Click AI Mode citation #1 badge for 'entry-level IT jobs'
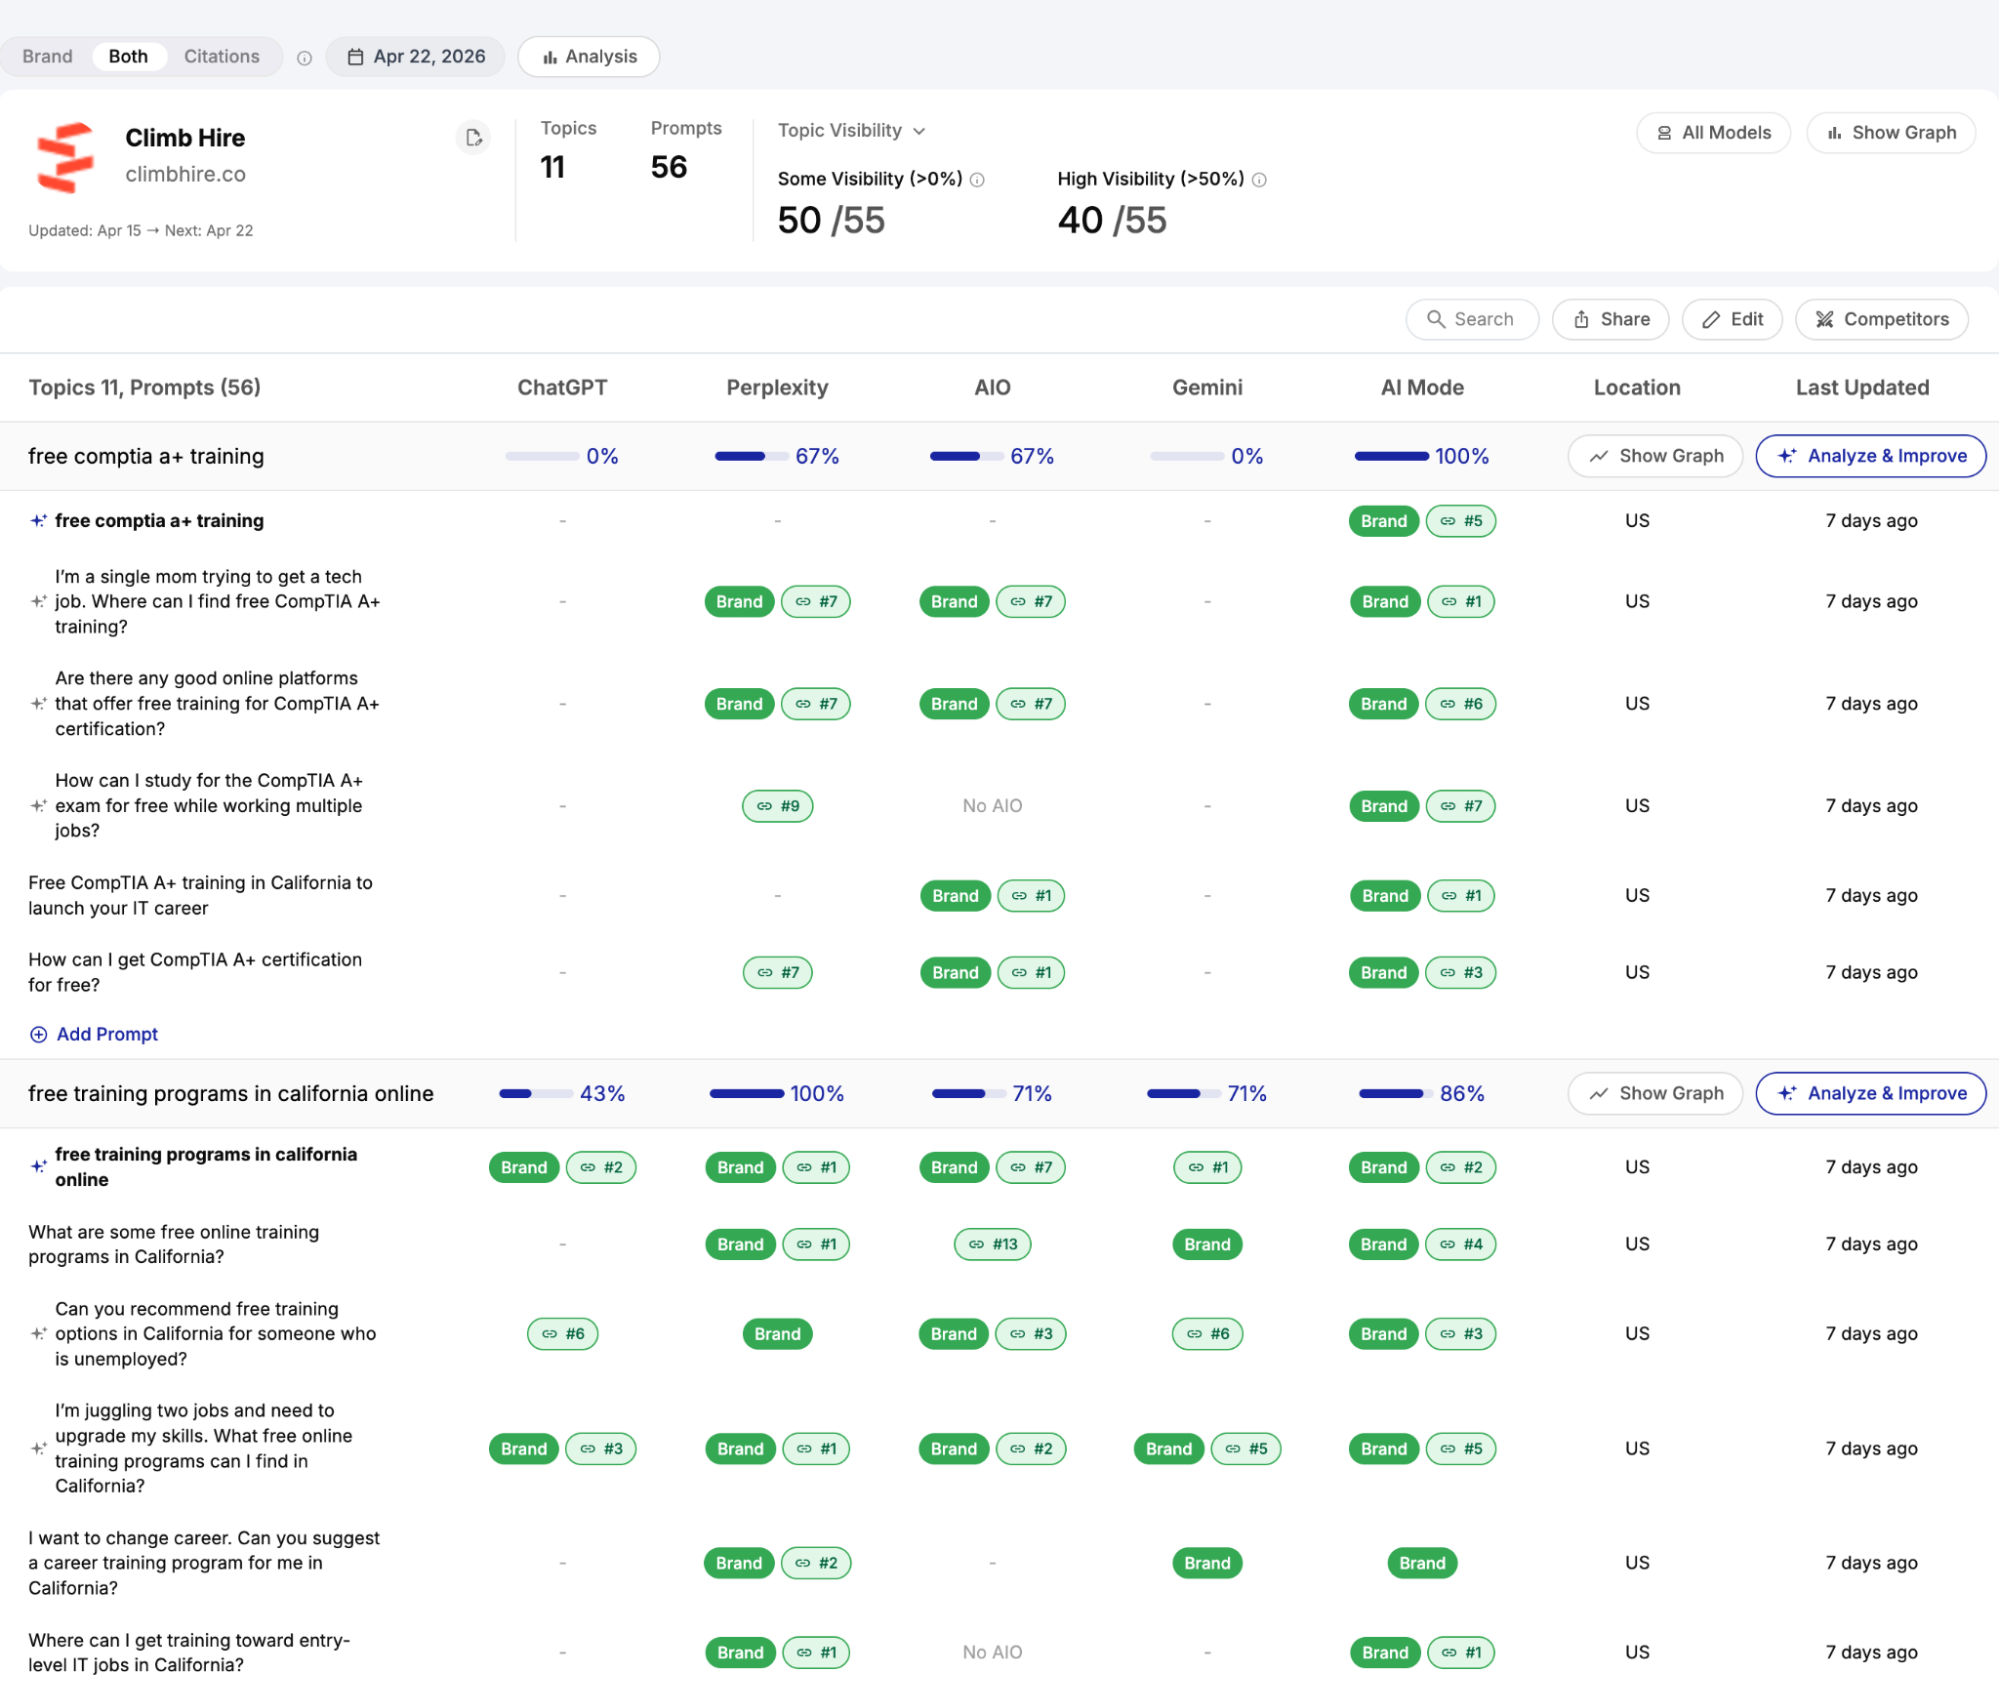The height and width of the screenshot is (1697, 1999). click(x=1461, y=1653)
